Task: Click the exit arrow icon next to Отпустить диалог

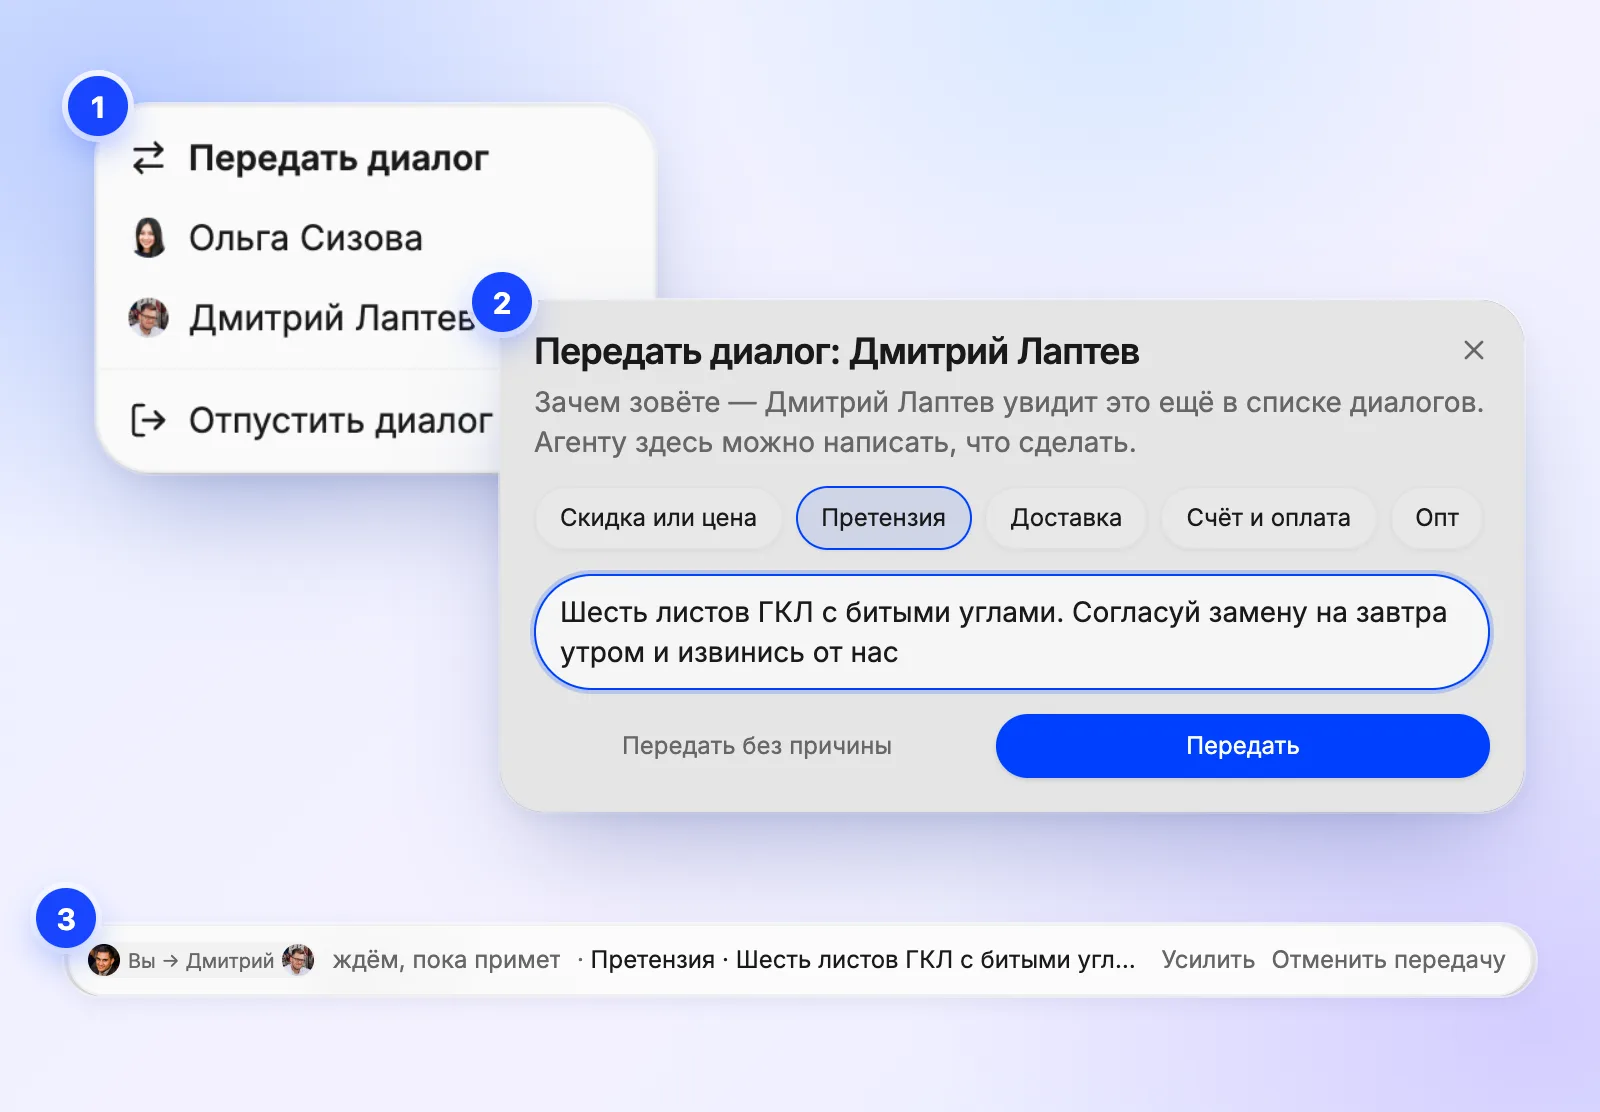Action: coord(149,420)
